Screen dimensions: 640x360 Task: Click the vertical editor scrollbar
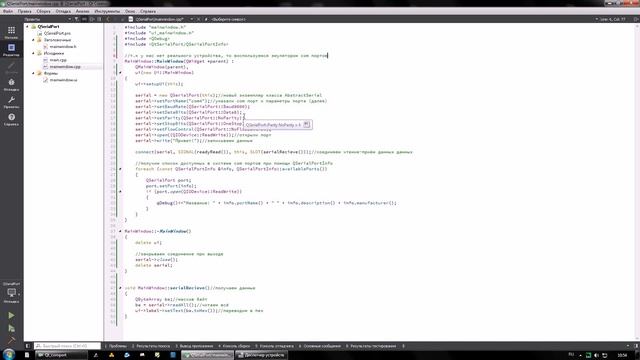(x=637, y=182)
